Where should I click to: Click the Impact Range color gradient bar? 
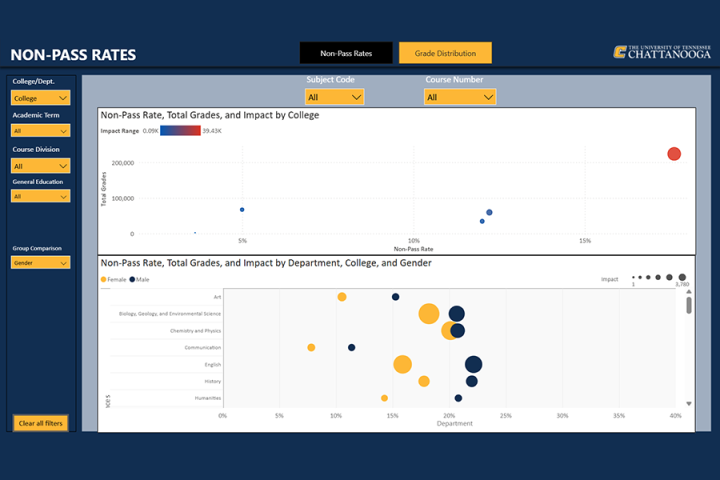(181, 131)
